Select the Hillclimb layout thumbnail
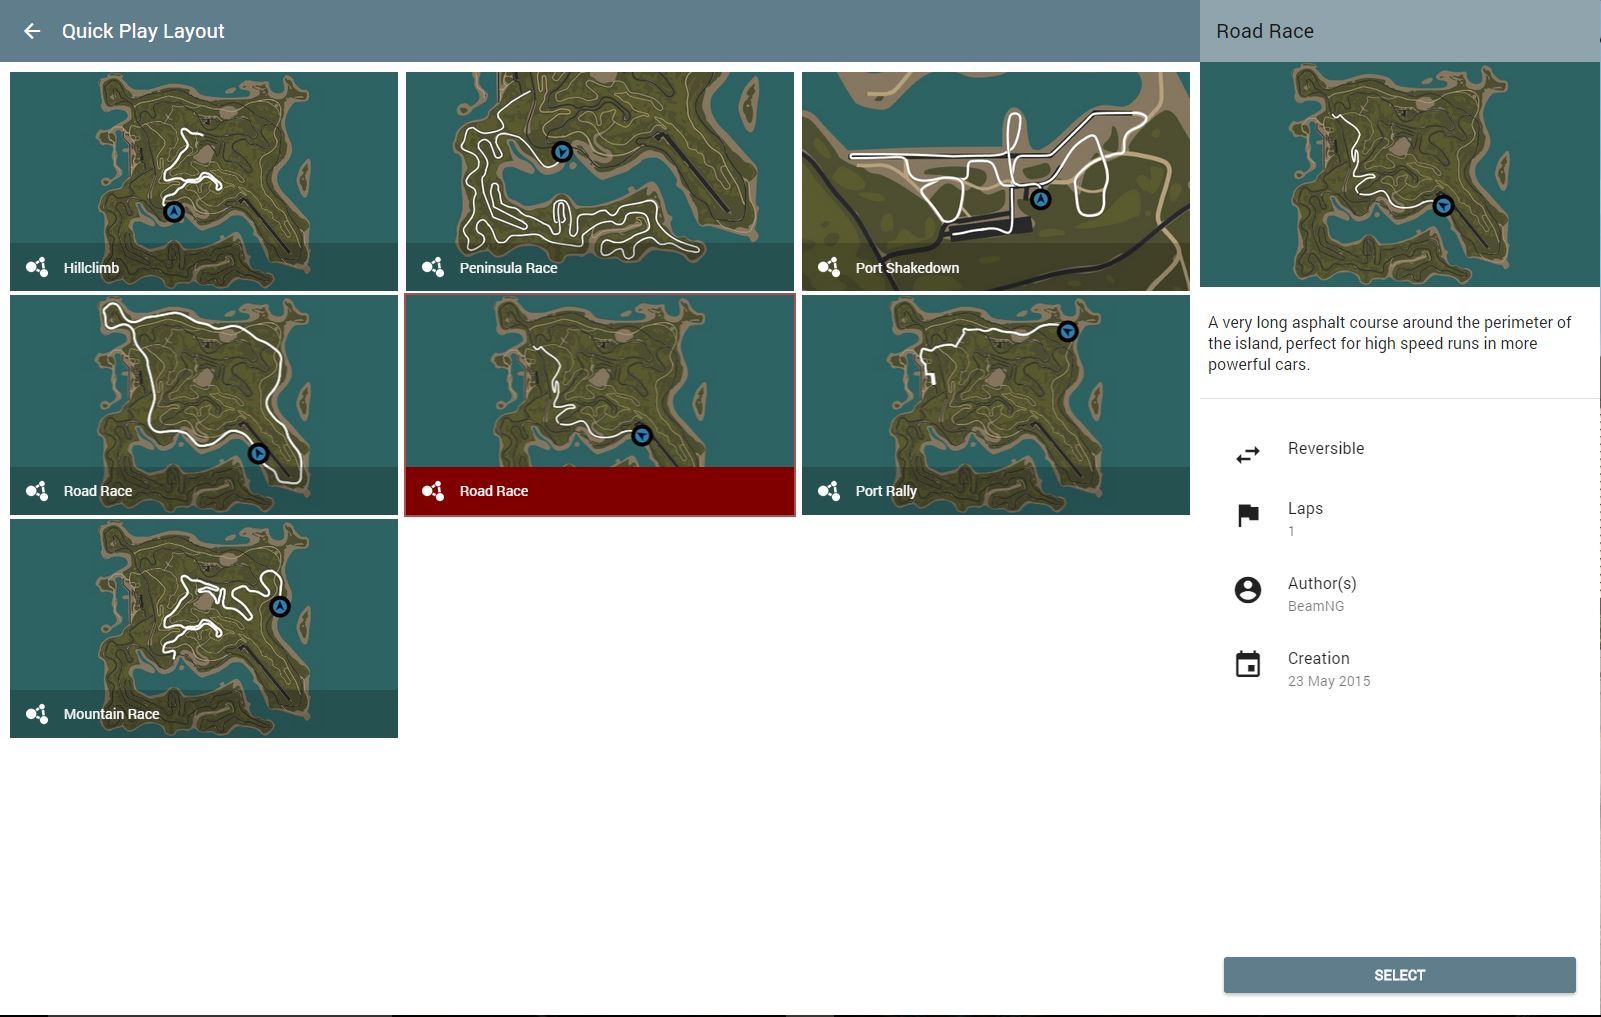The image size is (1601, 1017). (x=204, y=181)
